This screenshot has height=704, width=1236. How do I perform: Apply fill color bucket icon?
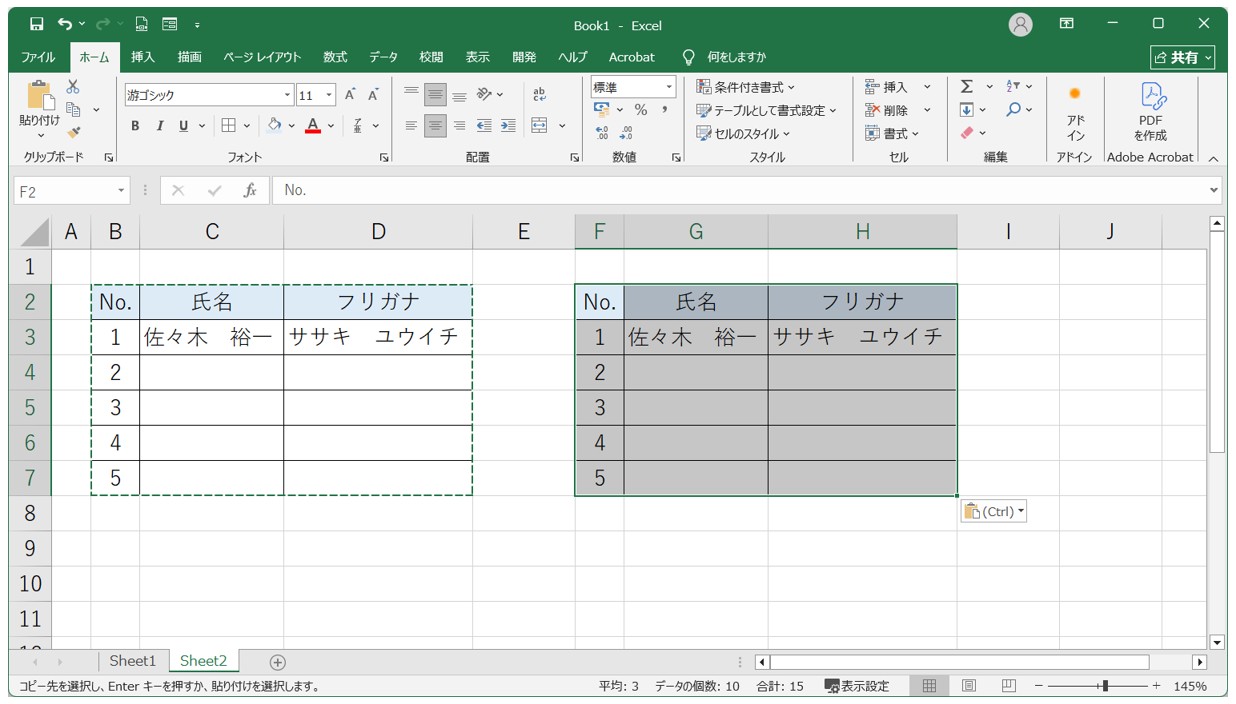tap(274, 126)
